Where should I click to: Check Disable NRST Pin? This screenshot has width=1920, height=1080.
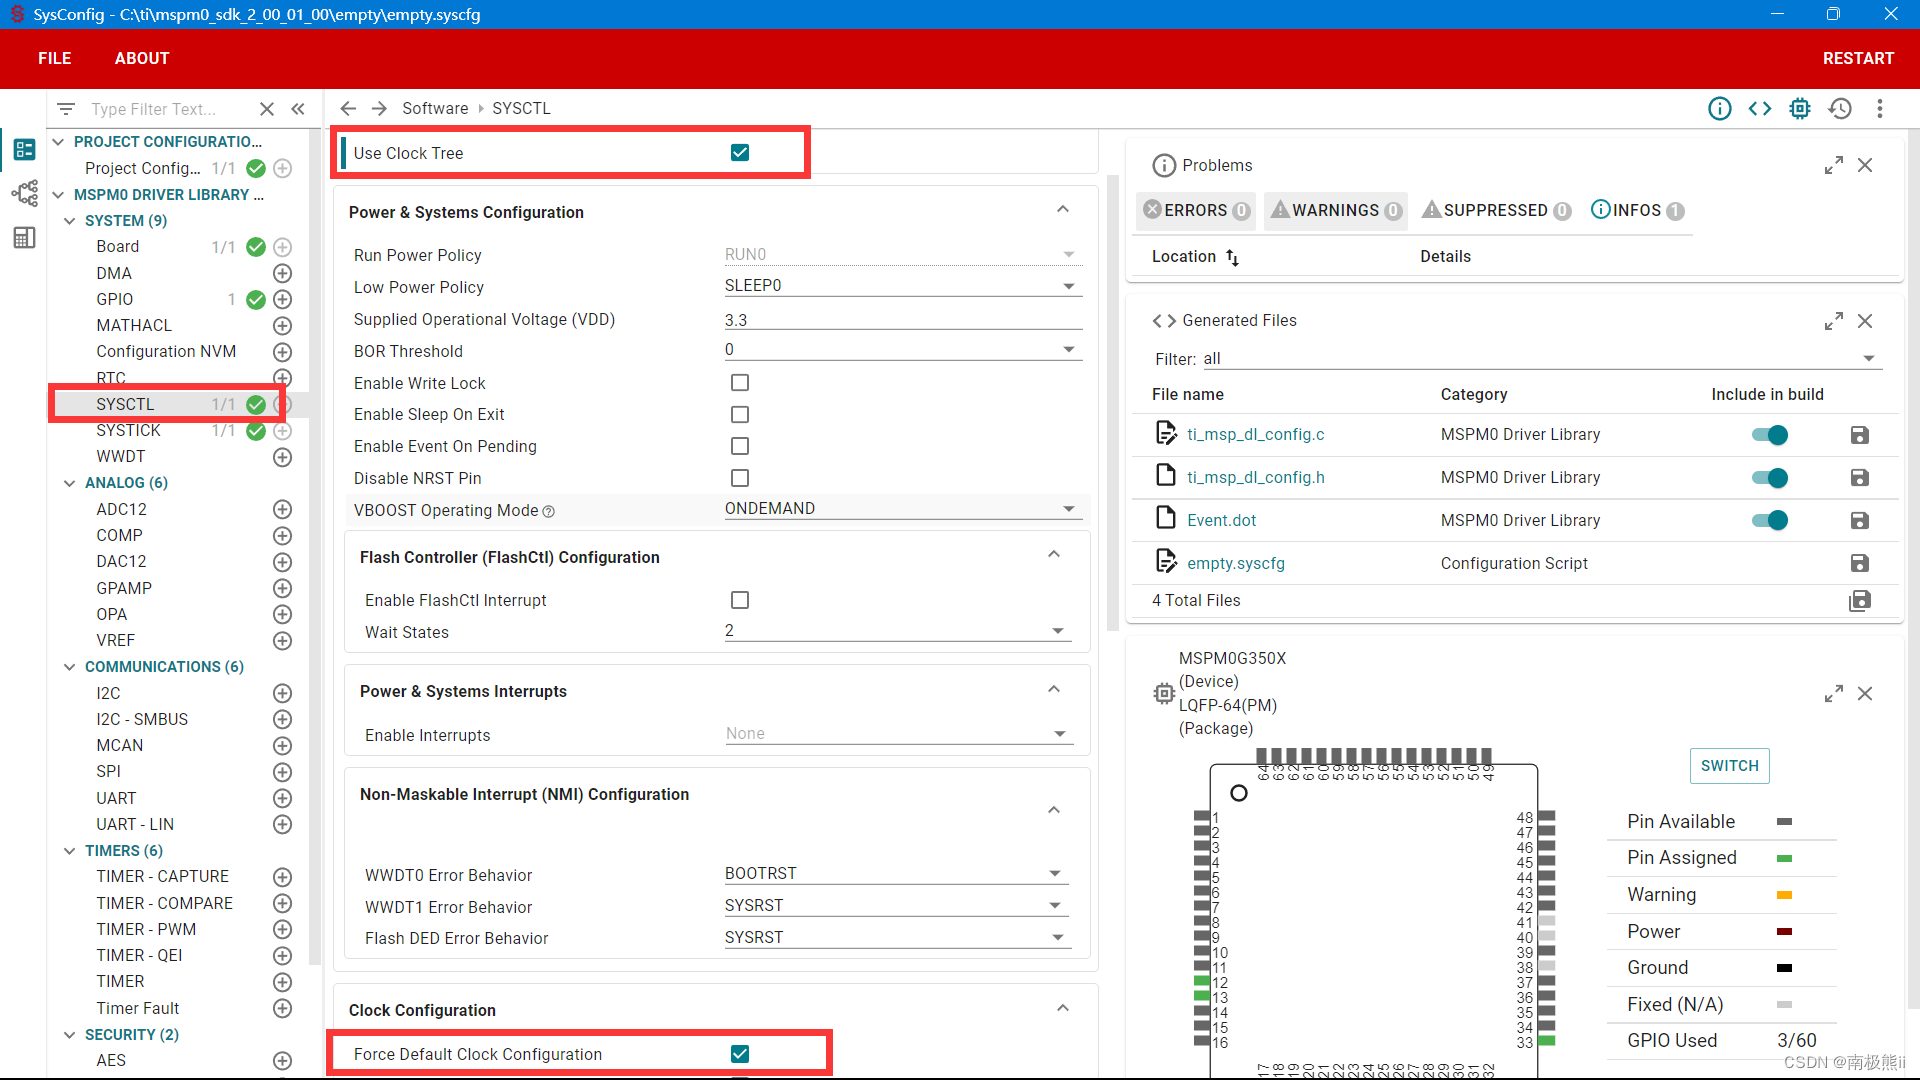coord(740,478)
